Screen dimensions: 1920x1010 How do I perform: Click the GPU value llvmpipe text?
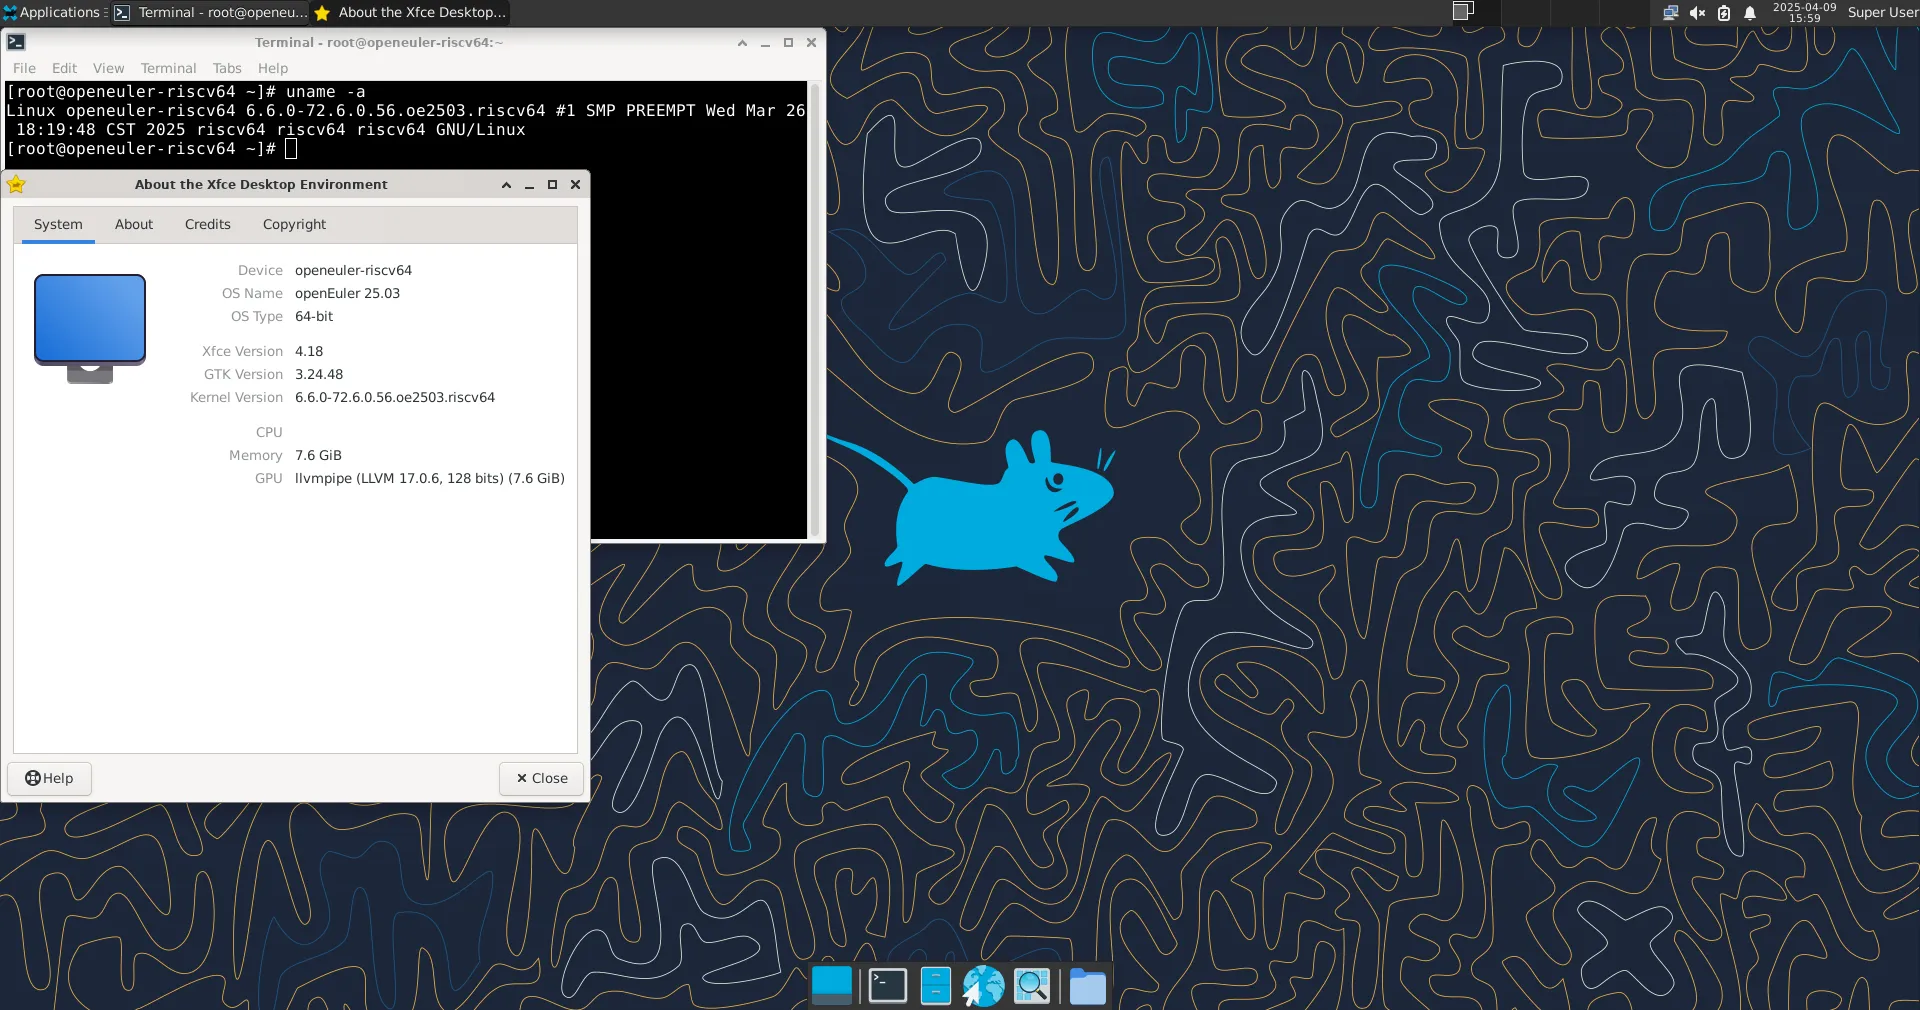click(430, 478)
